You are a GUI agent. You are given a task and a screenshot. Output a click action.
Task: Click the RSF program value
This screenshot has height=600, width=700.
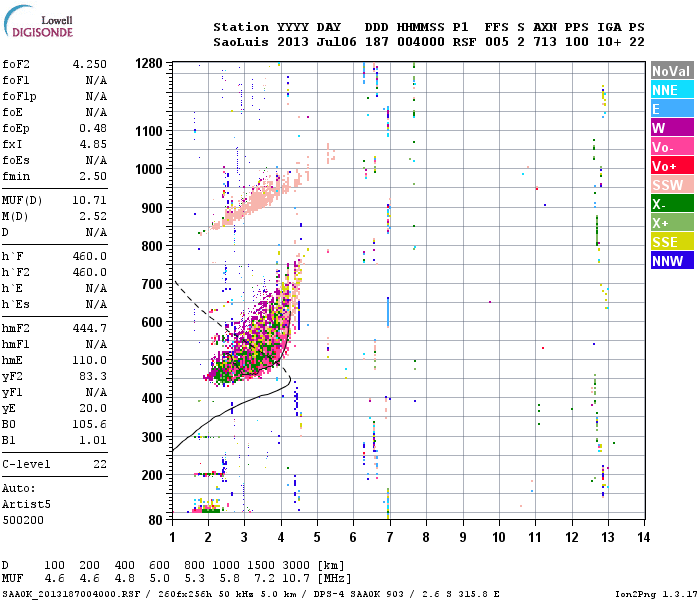pyautogui.click(x=464, y=42)
